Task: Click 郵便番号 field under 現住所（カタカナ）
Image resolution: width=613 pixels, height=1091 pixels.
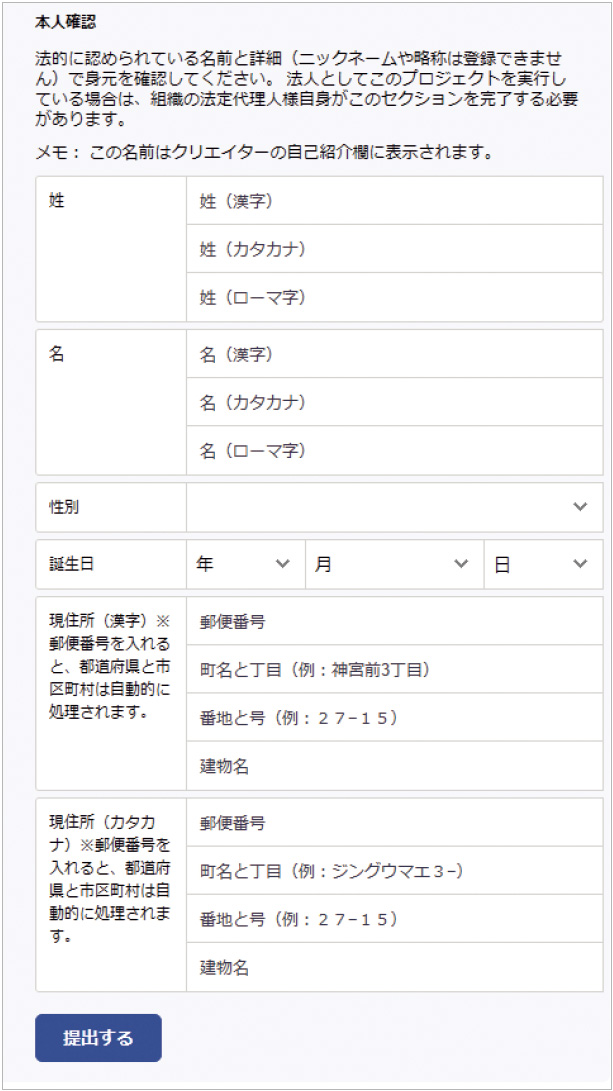Action: [395, 823]
